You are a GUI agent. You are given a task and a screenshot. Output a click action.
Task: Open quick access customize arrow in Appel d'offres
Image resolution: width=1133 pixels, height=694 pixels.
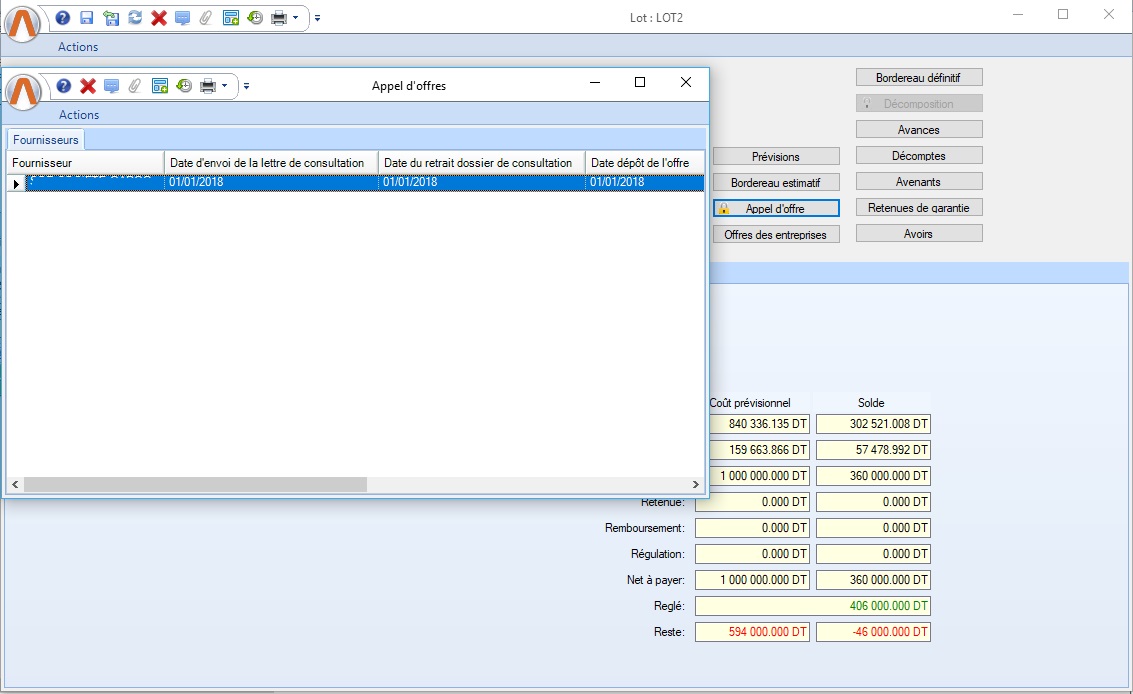tap(247, 86)
